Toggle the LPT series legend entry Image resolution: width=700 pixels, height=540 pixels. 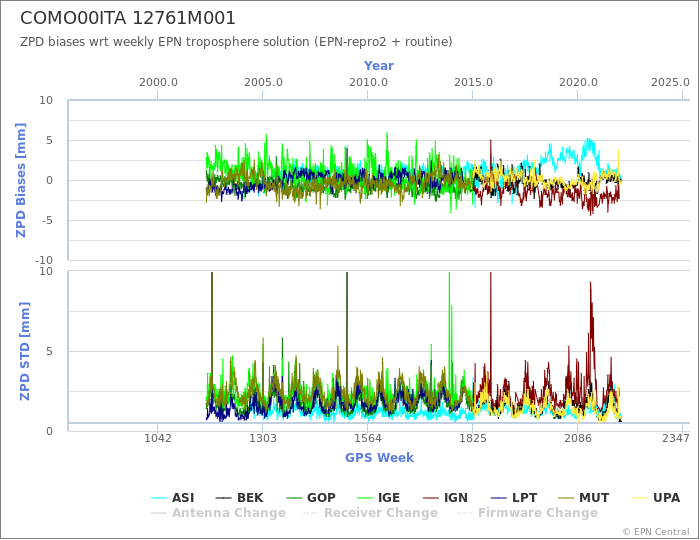pyautogui.click(x=513, y=498)
